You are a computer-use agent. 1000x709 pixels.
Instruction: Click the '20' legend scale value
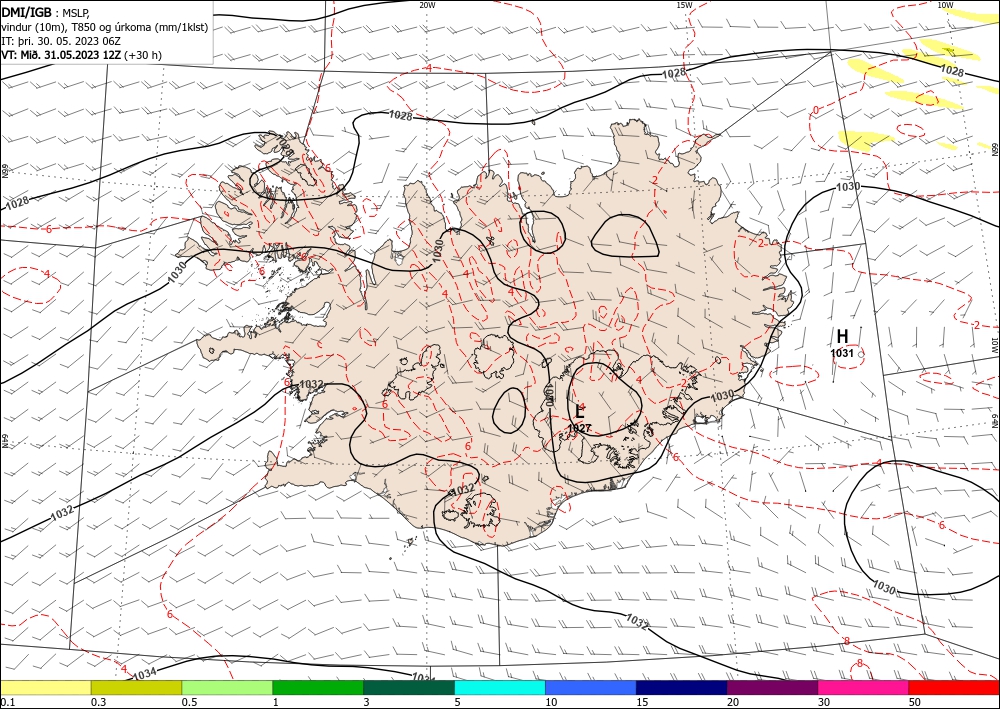tap(733, 702)
